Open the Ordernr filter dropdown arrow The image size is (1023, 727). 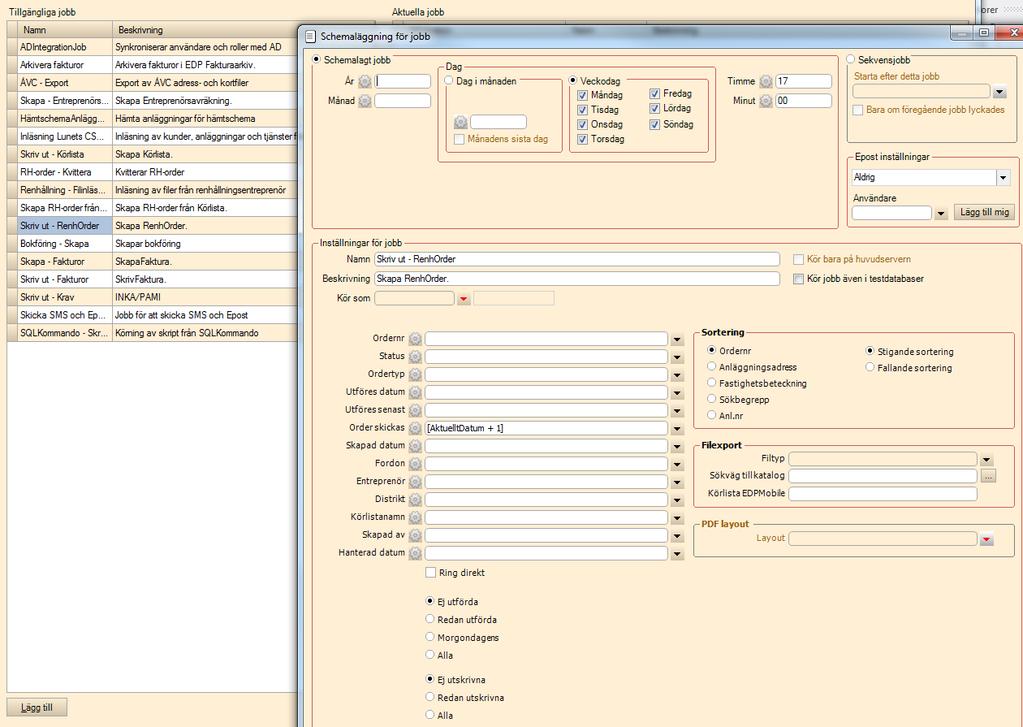tap(677, 339)
